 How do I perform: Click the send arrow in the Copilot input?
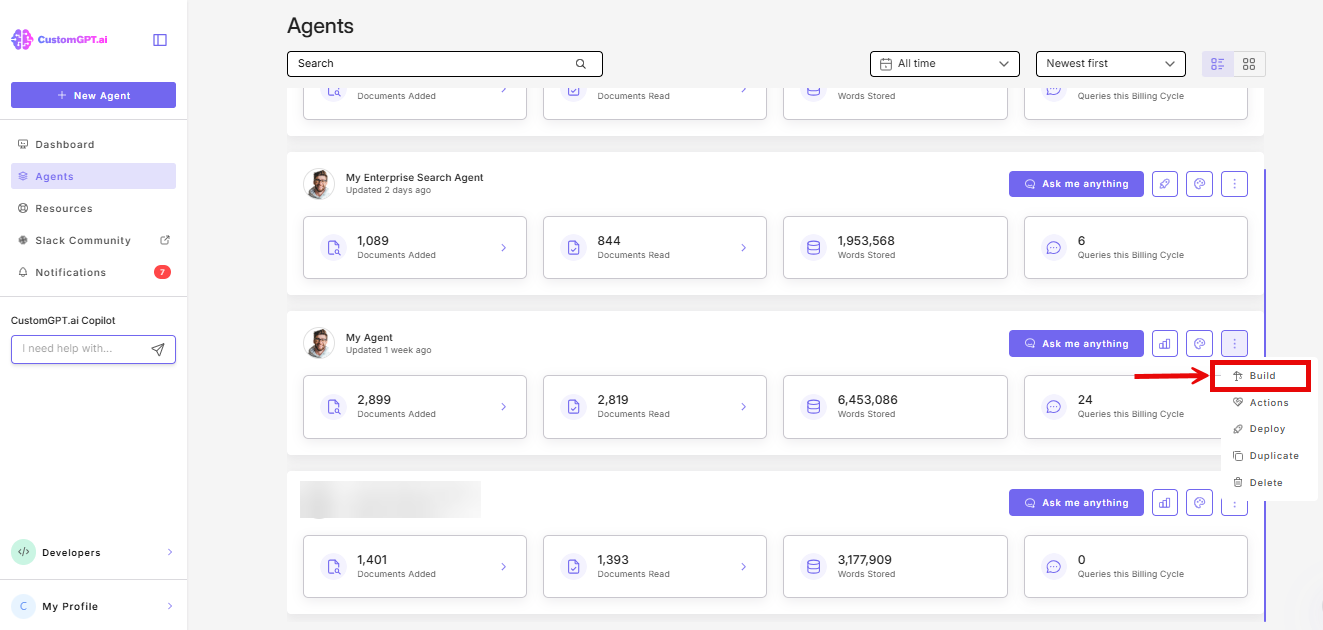click(x=158, y=348)
